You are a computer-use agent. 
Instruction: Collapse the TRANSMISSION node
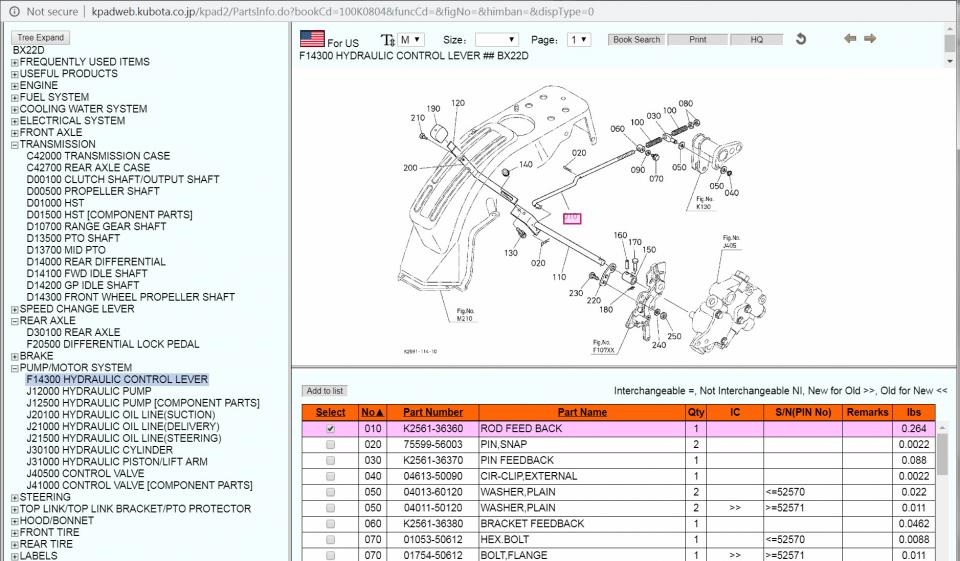(x=15, y=145)
